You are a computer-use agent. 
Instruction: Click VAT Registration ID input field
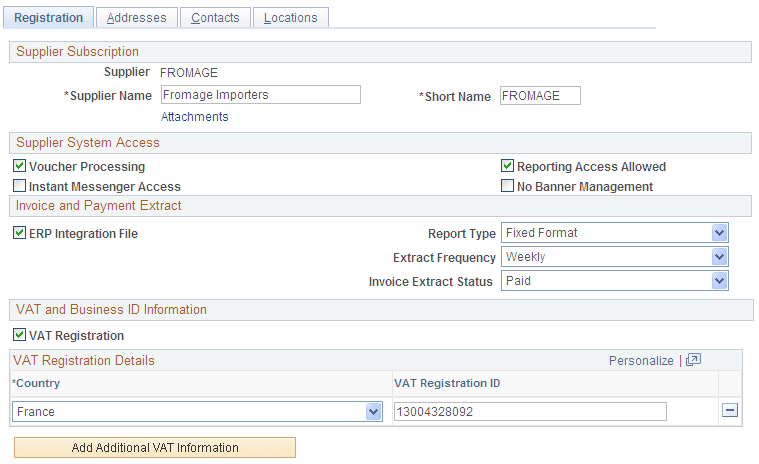(x=530, y=412)
